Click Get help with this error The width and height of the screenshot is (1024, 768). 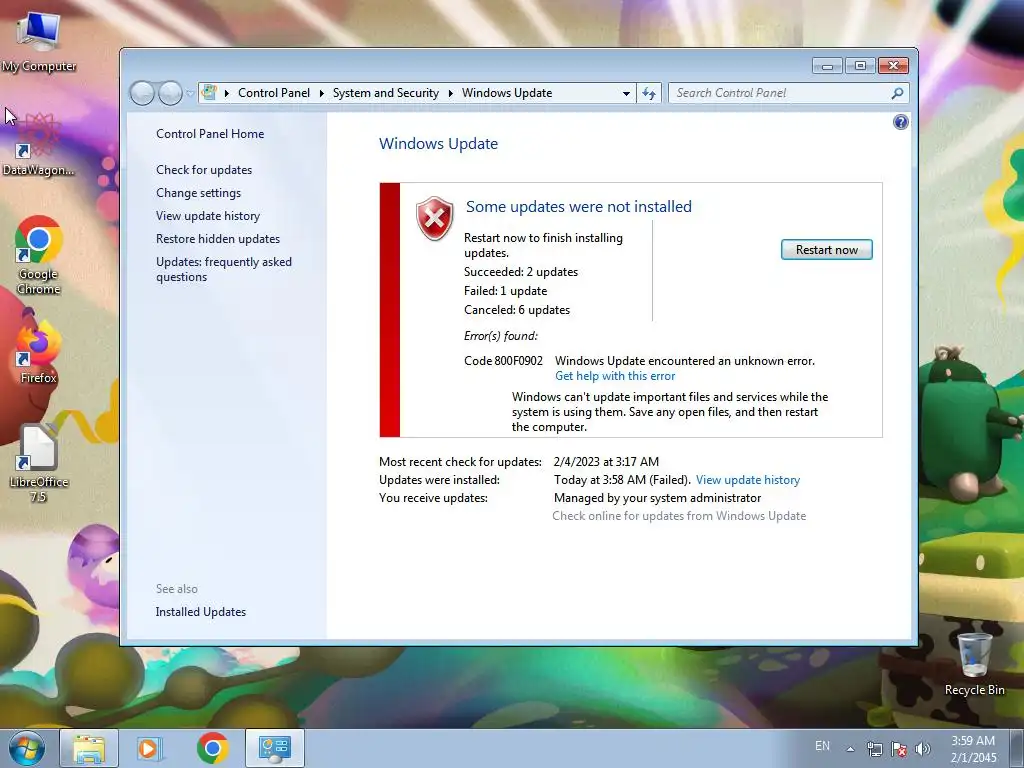click(x=615, y=376)
